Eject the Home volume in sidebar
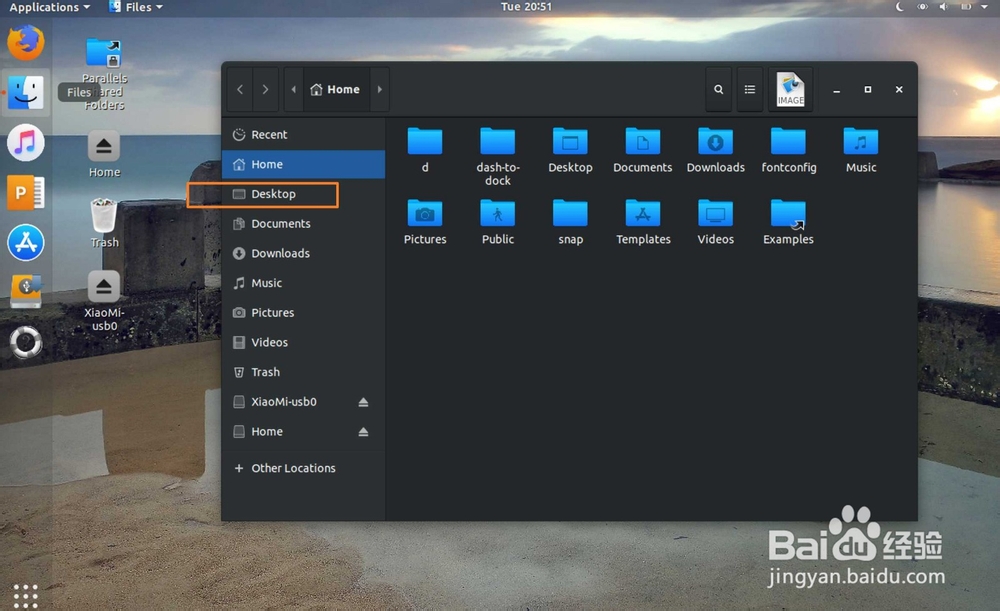The image size is (1000, 611). 363,432
